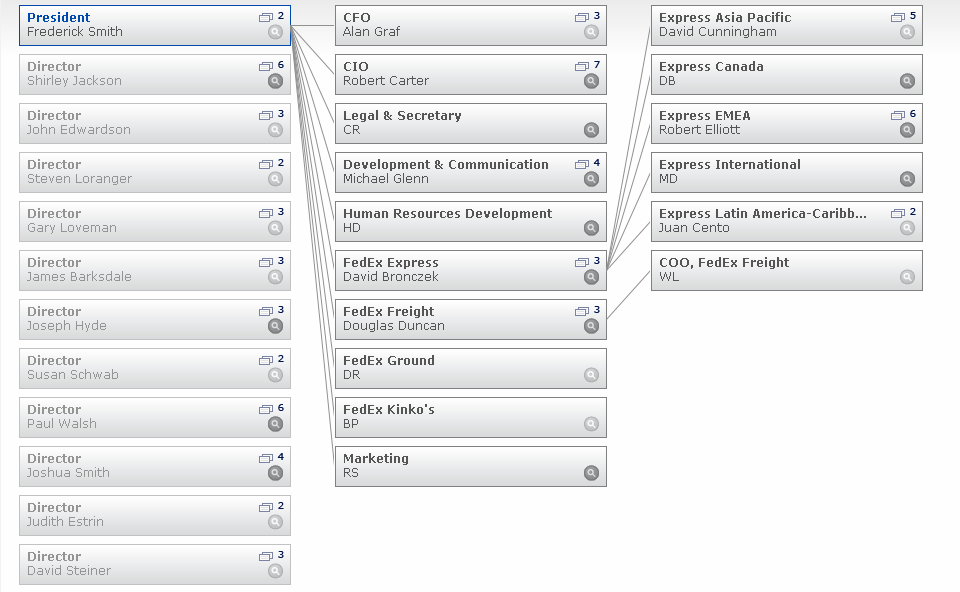
Task: Click the Legal & Secretary title
Action: (x=402, y=116)
